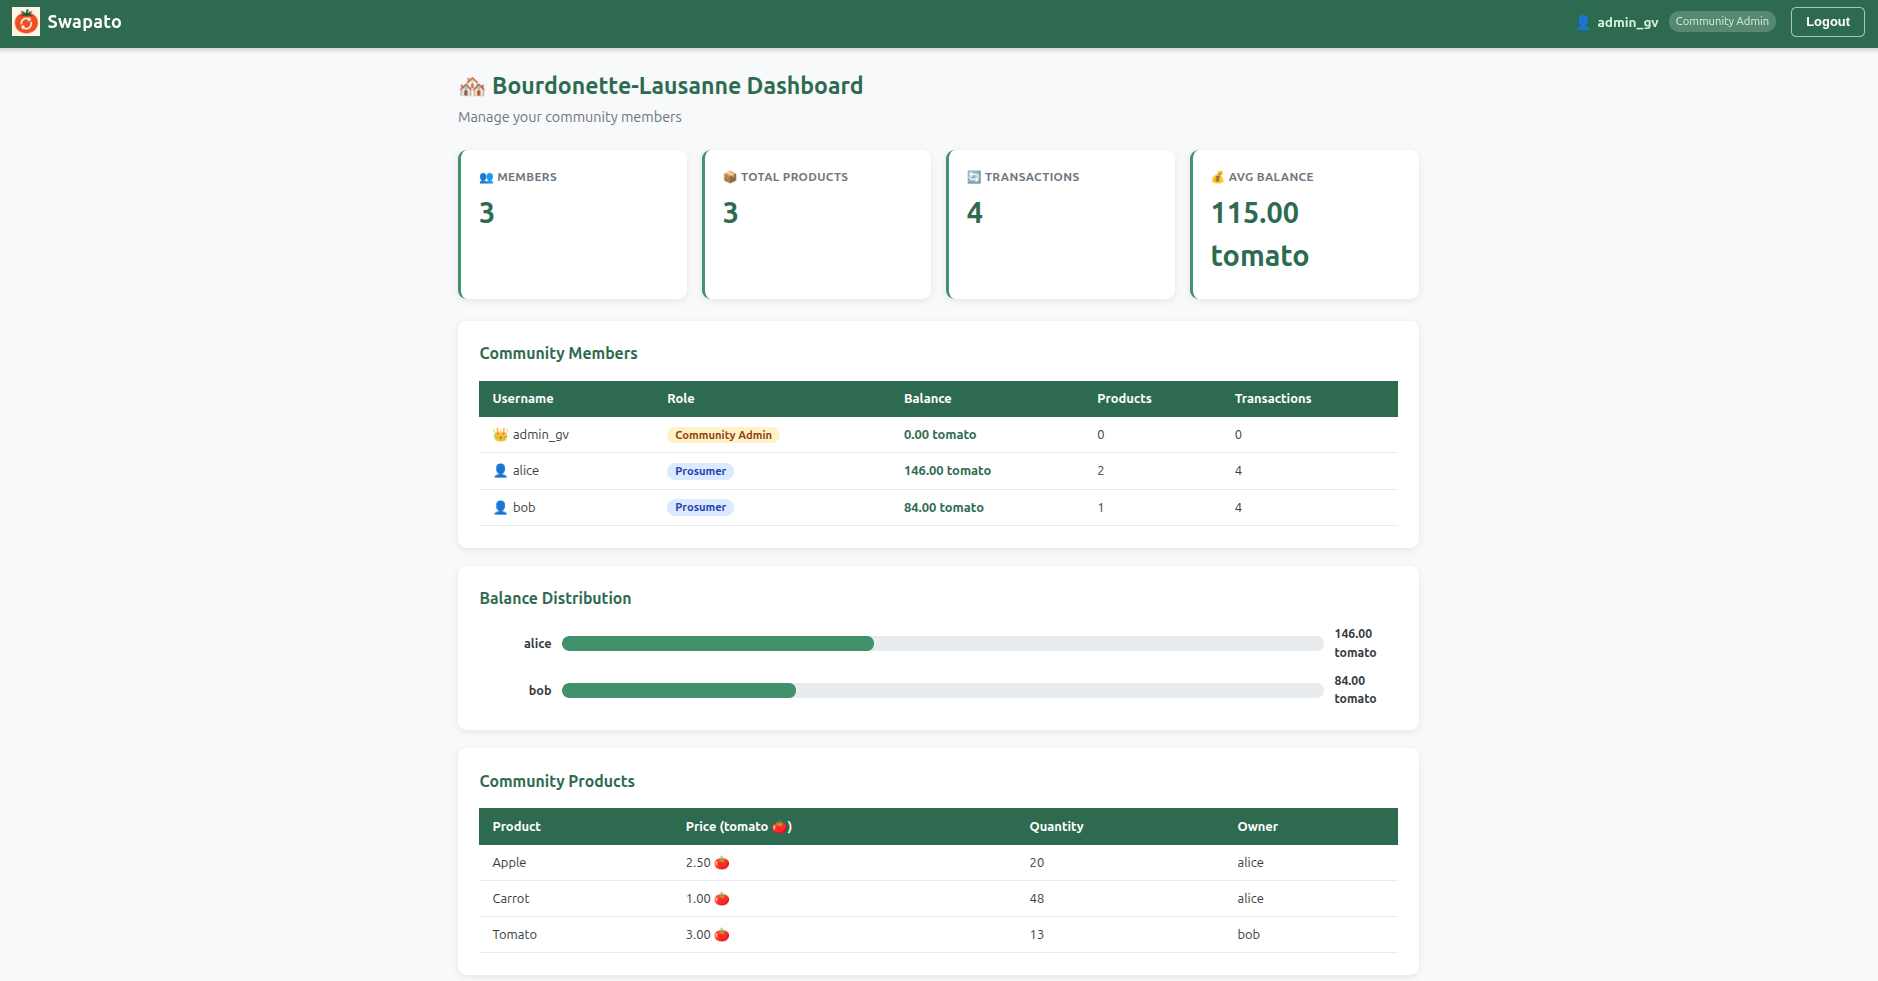Click Community Admin role badge in members table
Viewport: 1878px width, 981px height.
click(x=723, y=435)
